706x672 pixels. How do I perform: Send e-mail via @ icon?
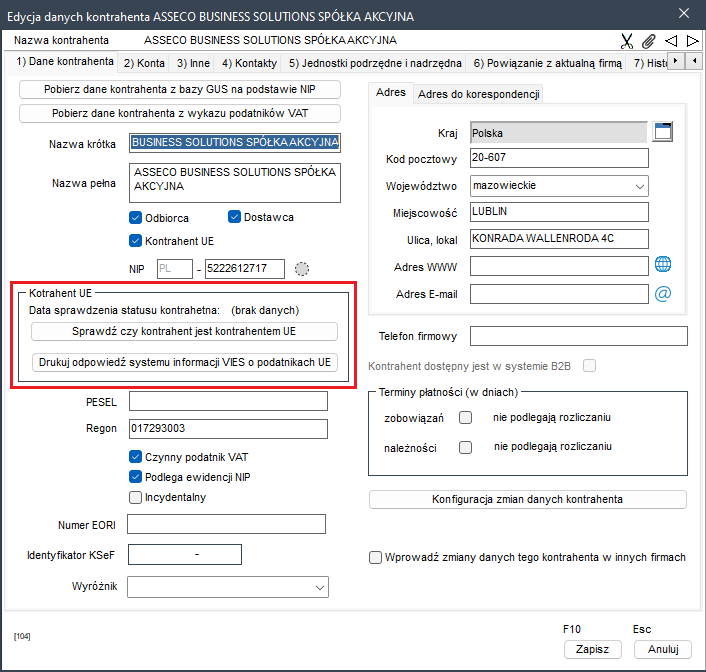click(662, 294)
